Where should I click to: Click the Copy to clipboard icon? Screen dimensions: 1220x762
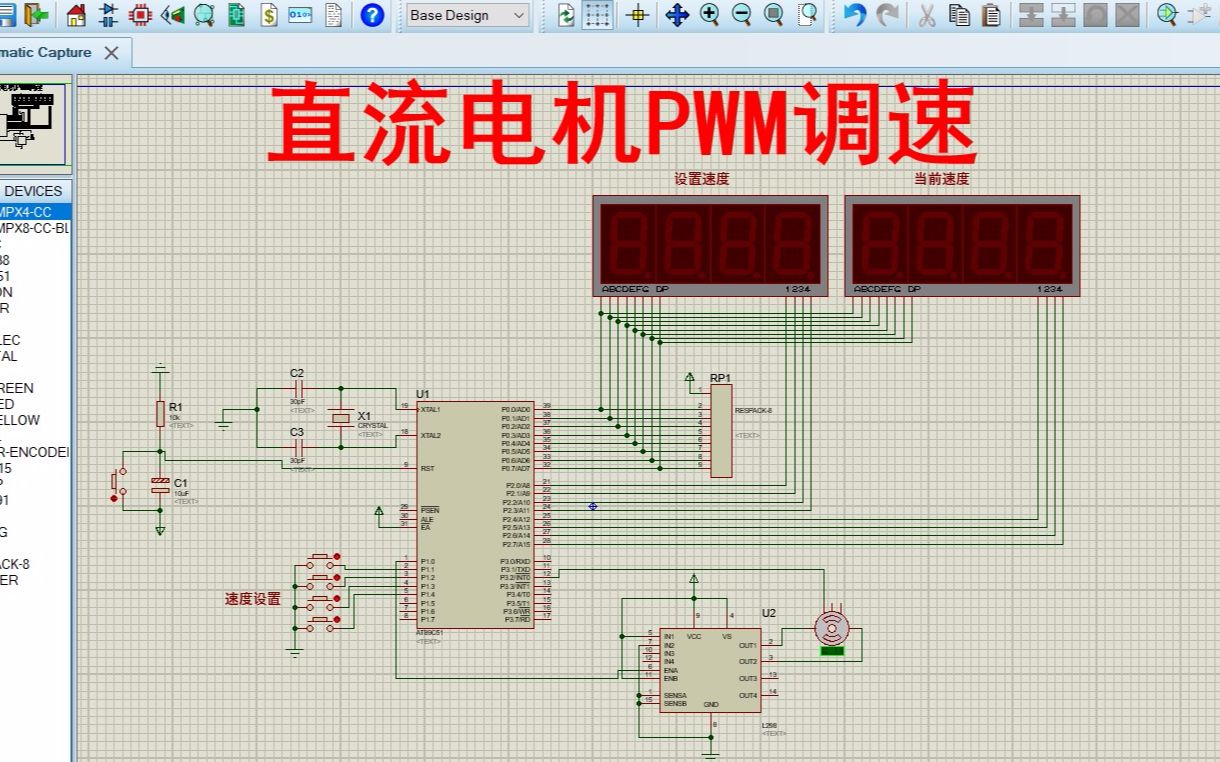pyautogui.click(x=959, y=15)
